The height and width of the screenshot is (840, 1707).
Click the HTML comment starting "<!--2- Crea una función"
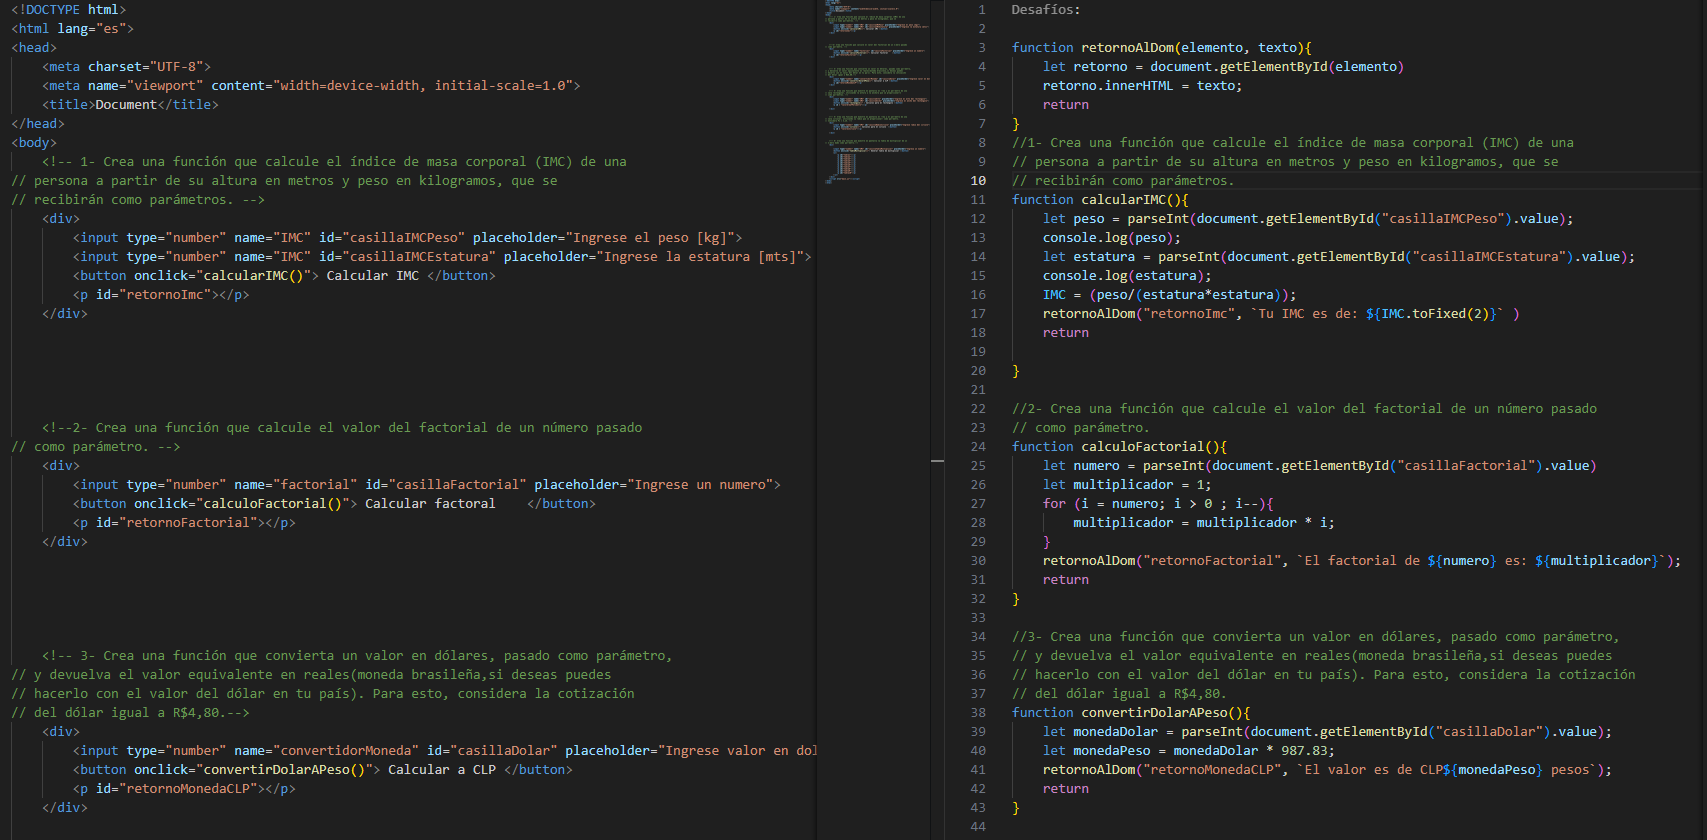coord(342,428)
